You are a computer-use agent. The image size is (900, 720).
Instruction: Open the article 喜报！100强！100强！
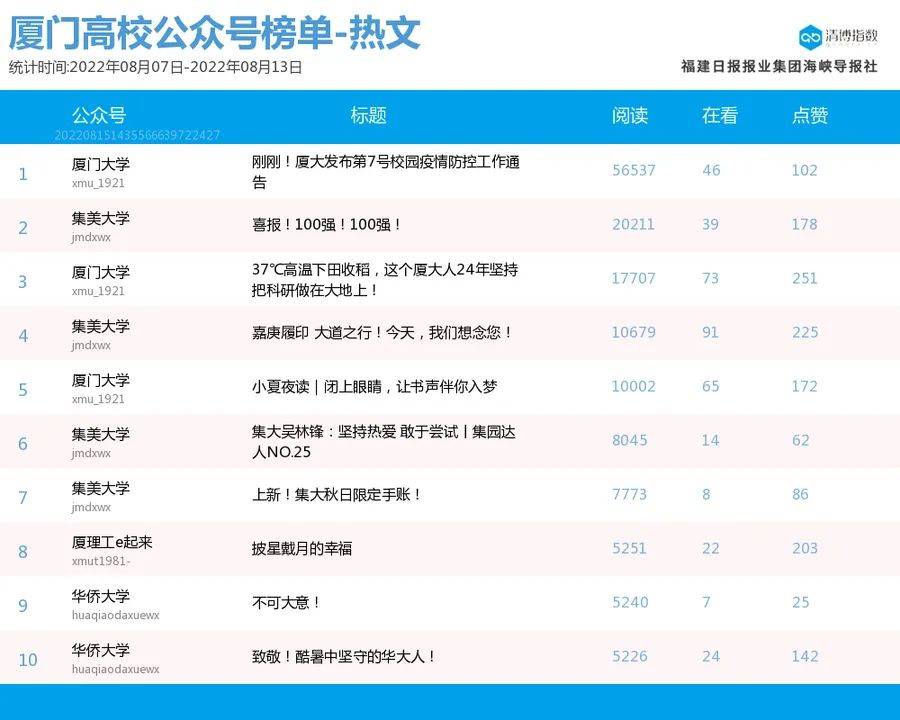[x=326, y=224]
